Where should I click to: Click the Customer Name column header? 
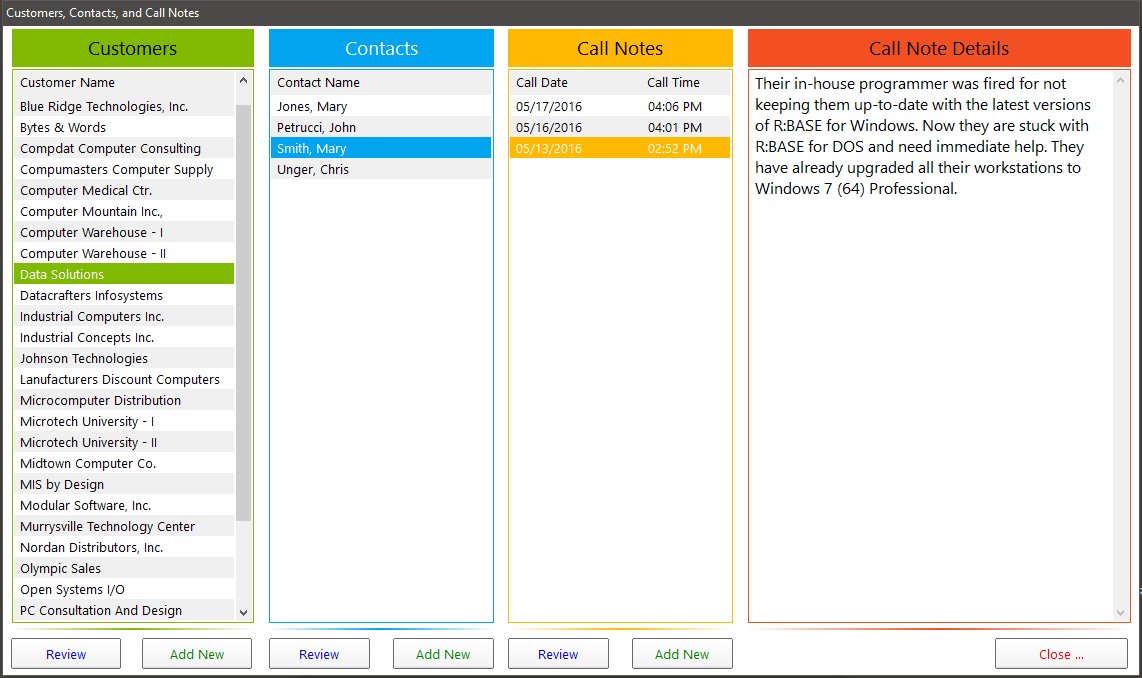67,82
